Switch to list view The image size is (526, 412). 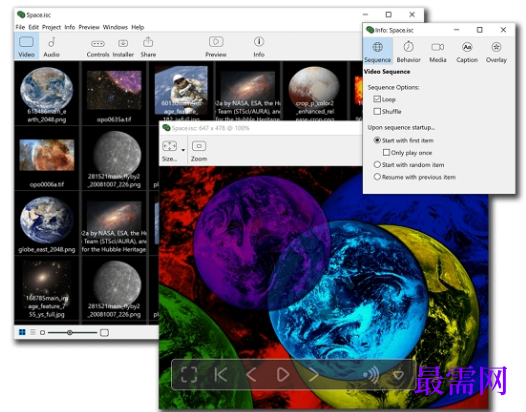click(33, 332)
